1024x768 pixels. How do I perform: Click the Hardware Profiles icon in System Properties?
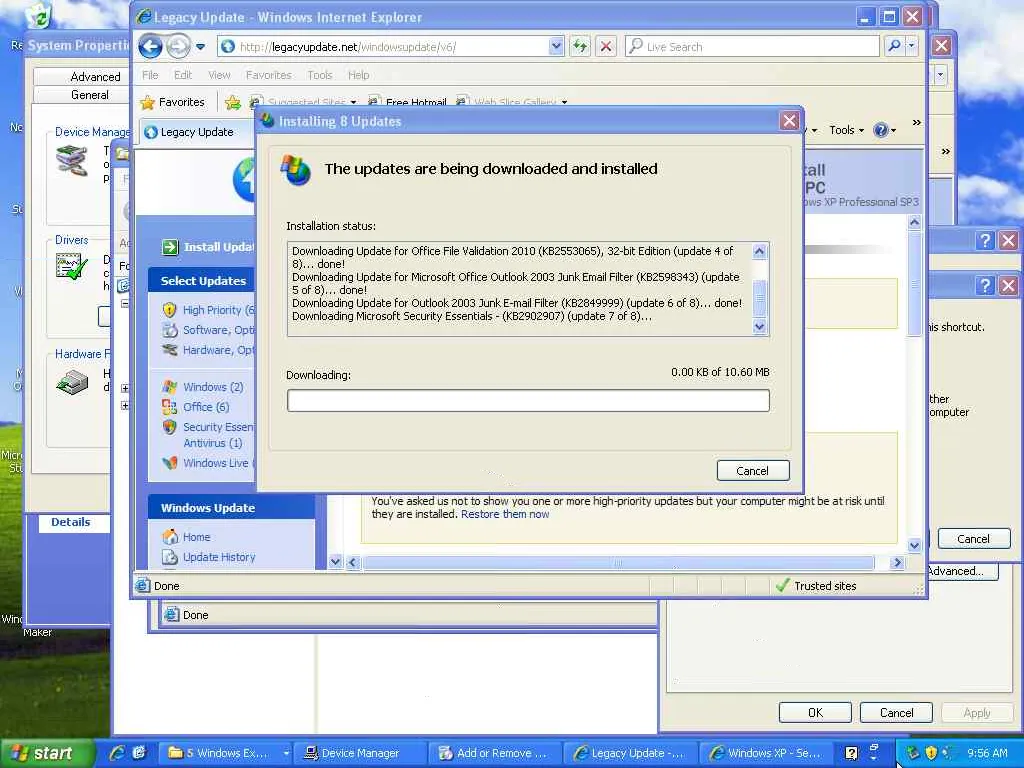click(x=72, y=383)
